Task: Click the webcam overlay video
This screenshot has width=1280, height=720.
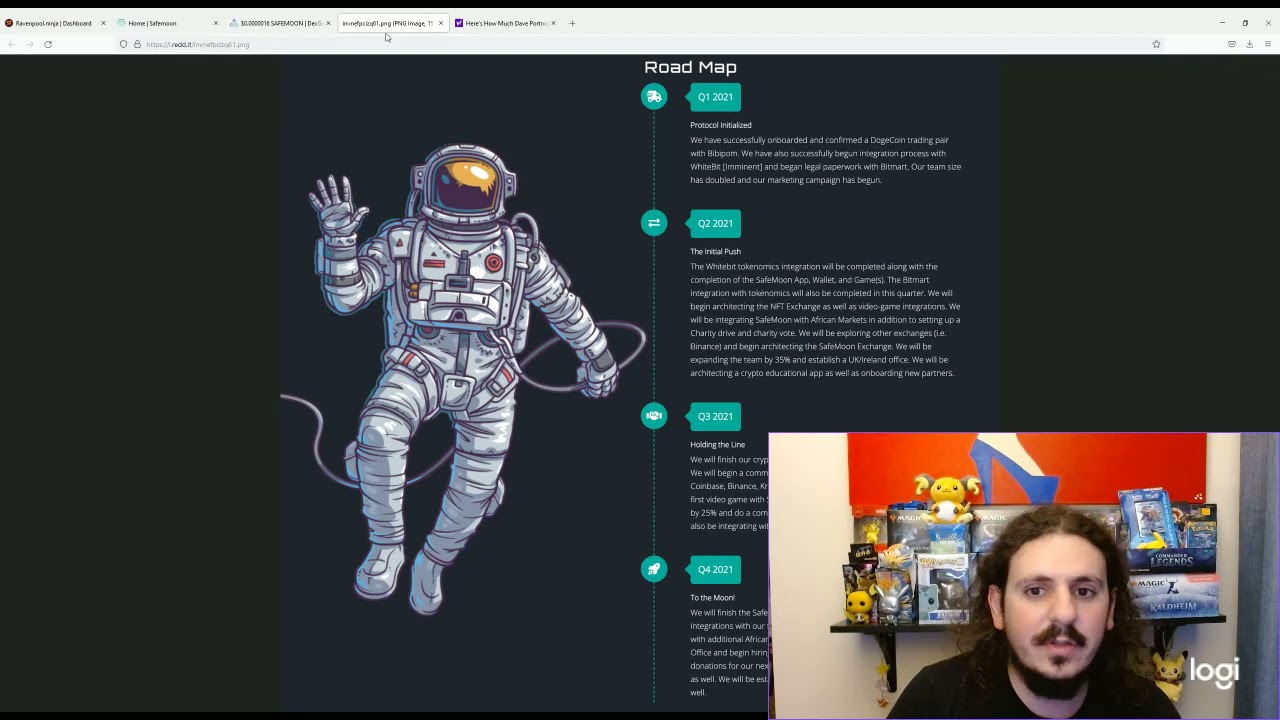Action: (x=1024, y=576)
